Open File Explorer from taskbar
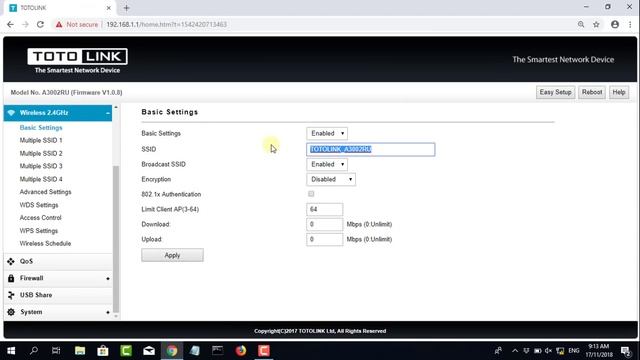Image resolution: width=640 pixels, height=360 pixels. coord(80,351)
